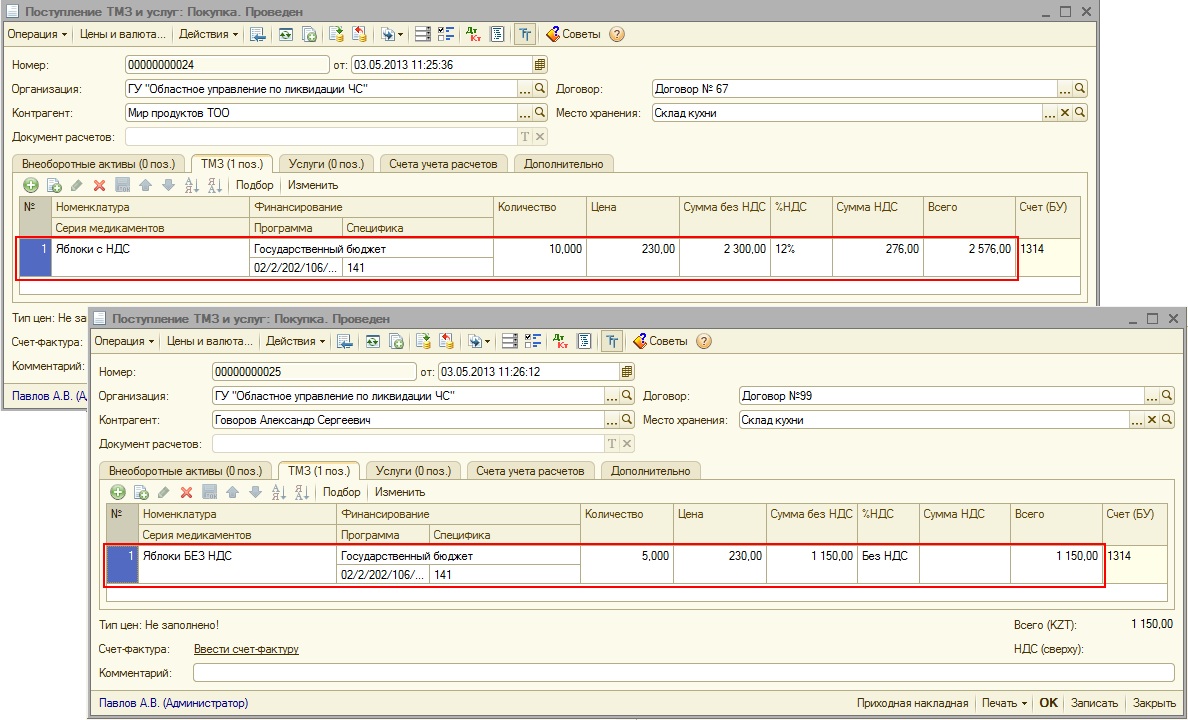Click magnifier icon next to Договор №99 field
The width and height of the screenshot is (1188, 720).
(1166, 396)
